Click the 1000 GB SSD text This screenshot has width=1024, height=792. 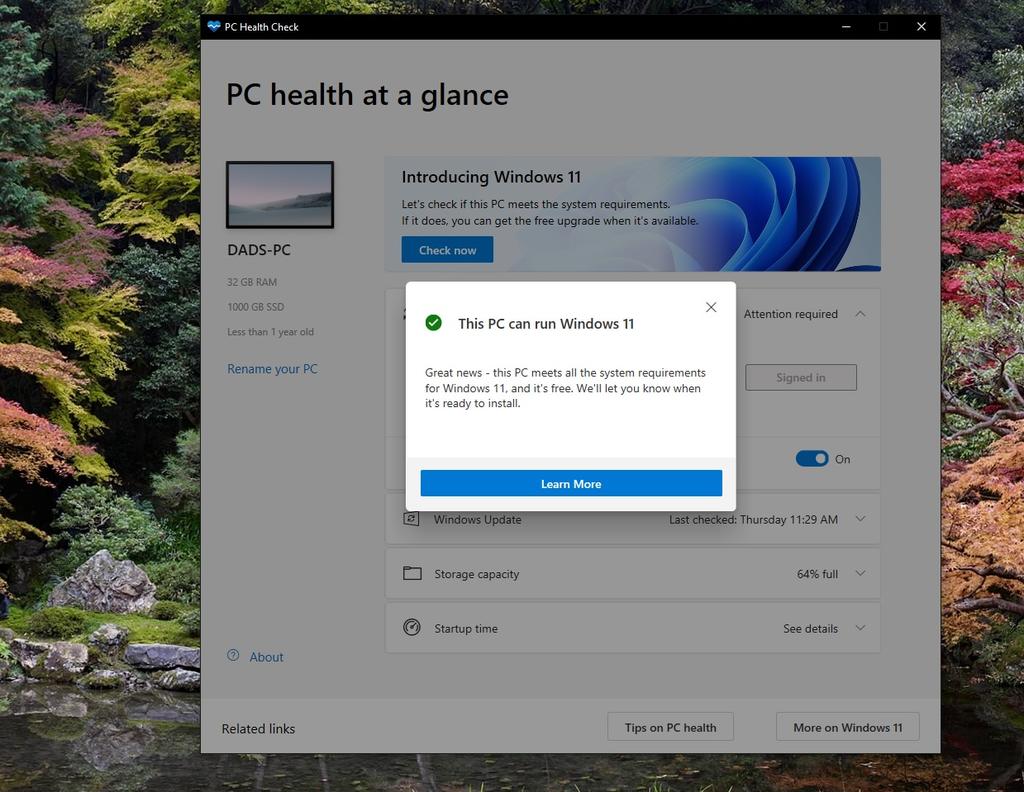(x=255, y=307)
